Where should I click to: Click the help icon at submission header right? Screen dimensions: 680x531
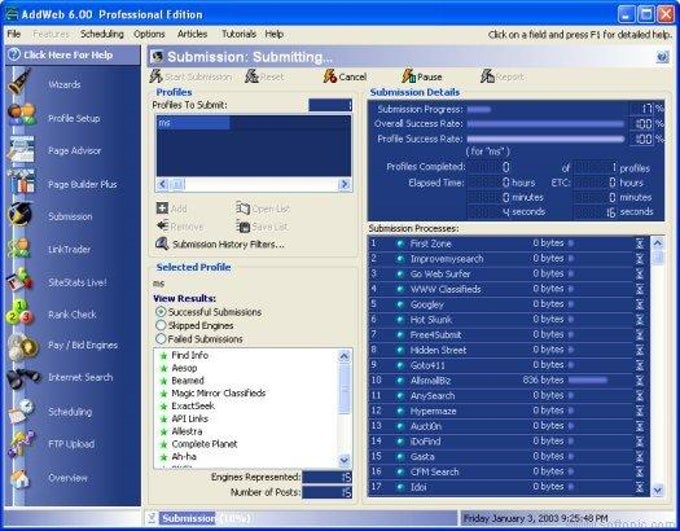tap(662, 57)
